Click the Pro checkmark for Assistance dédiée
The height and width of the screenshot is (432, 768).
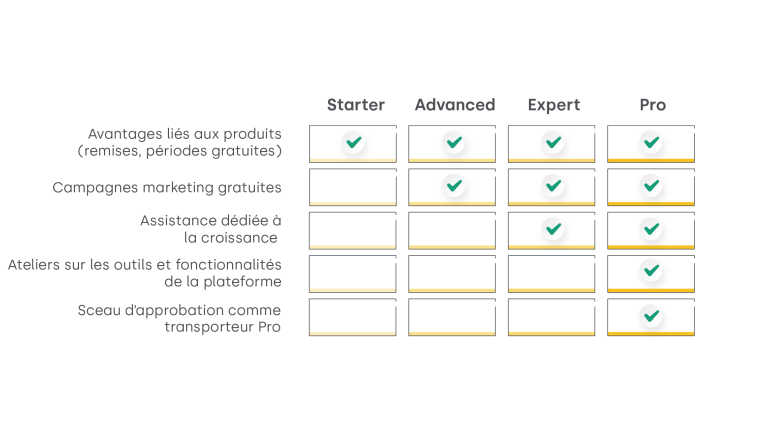(x=651, y=229)
